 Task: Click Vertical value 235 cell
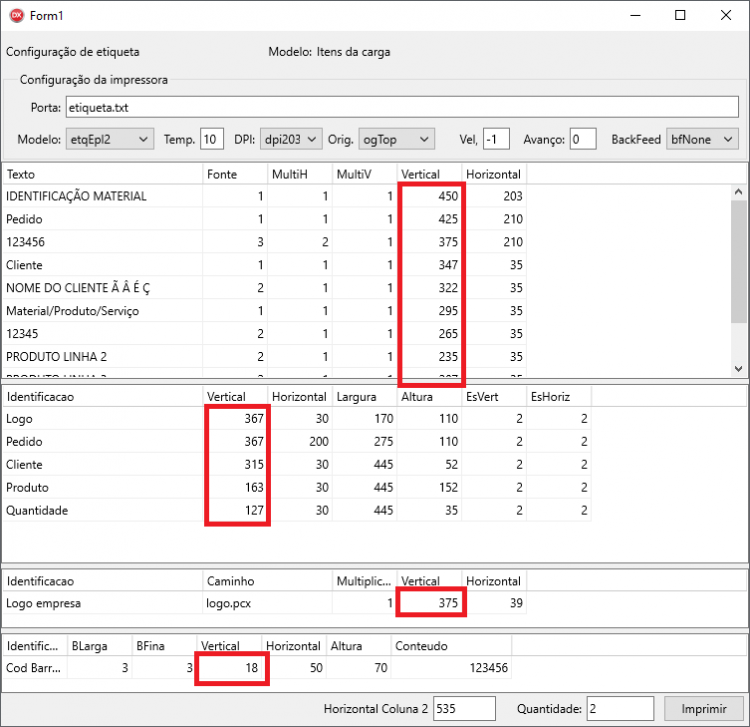pos(429,357)
